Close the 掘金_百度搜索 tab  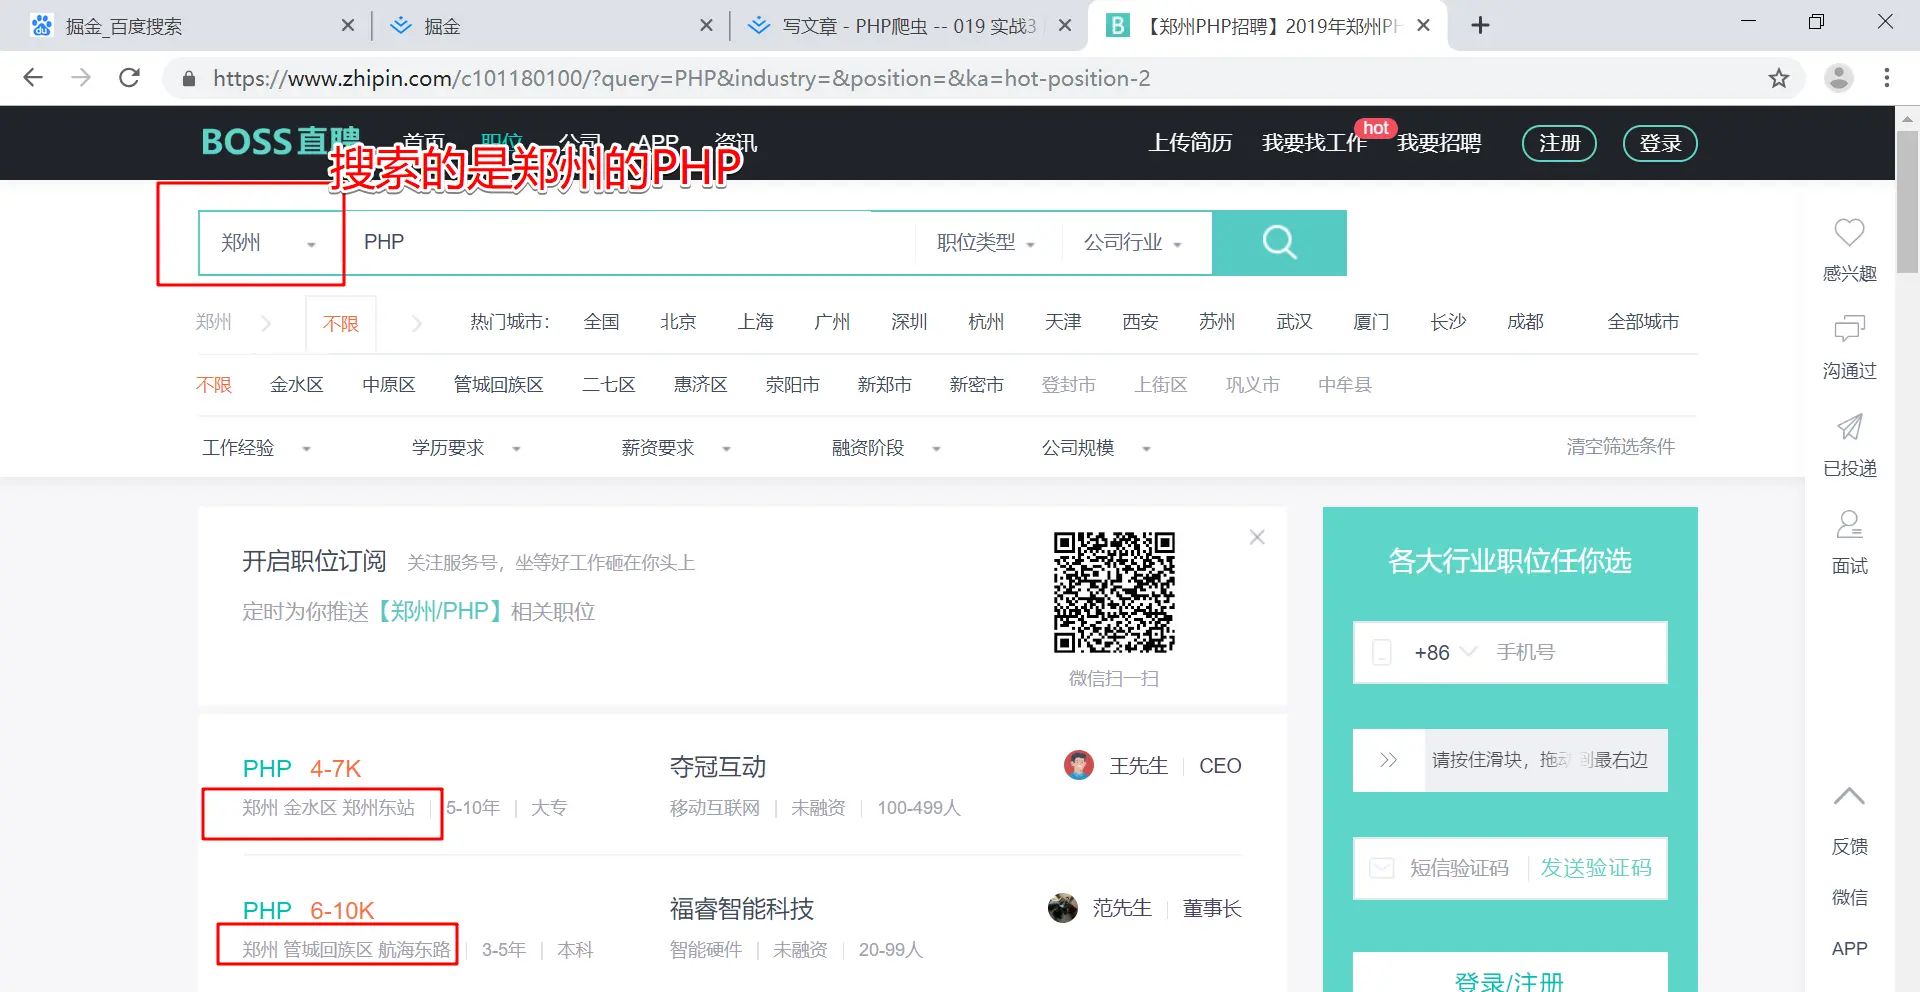pyautogui.click(x=348, y=26)
